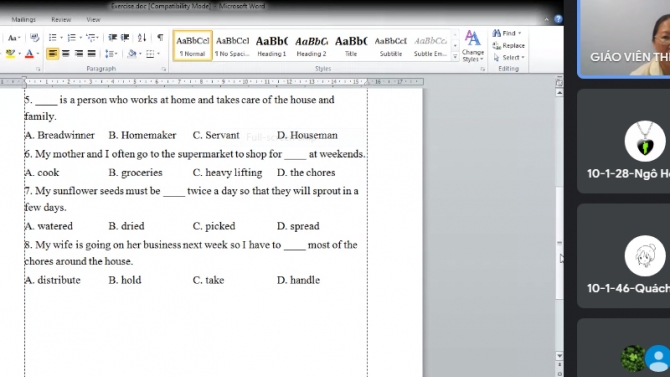Screen dimensions: 670x377
Task: Open the line spacing options
Action: tap(111, 53)
